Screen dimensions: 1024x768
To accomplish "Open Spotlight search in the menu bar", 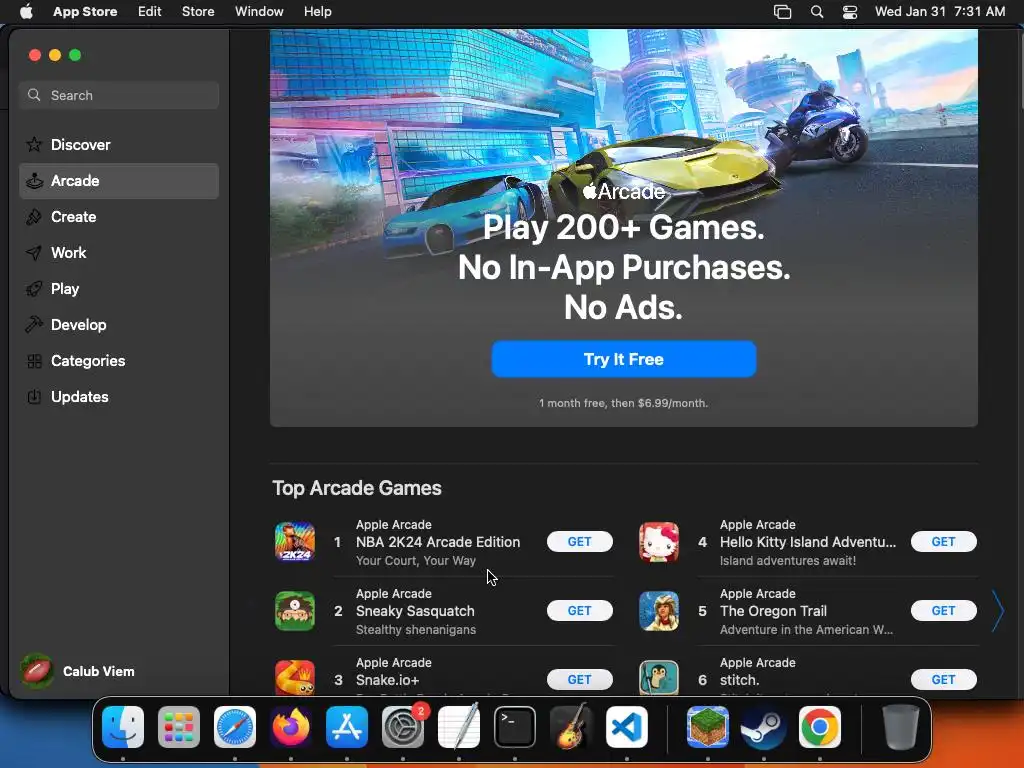I will click(x=816, y=12).
